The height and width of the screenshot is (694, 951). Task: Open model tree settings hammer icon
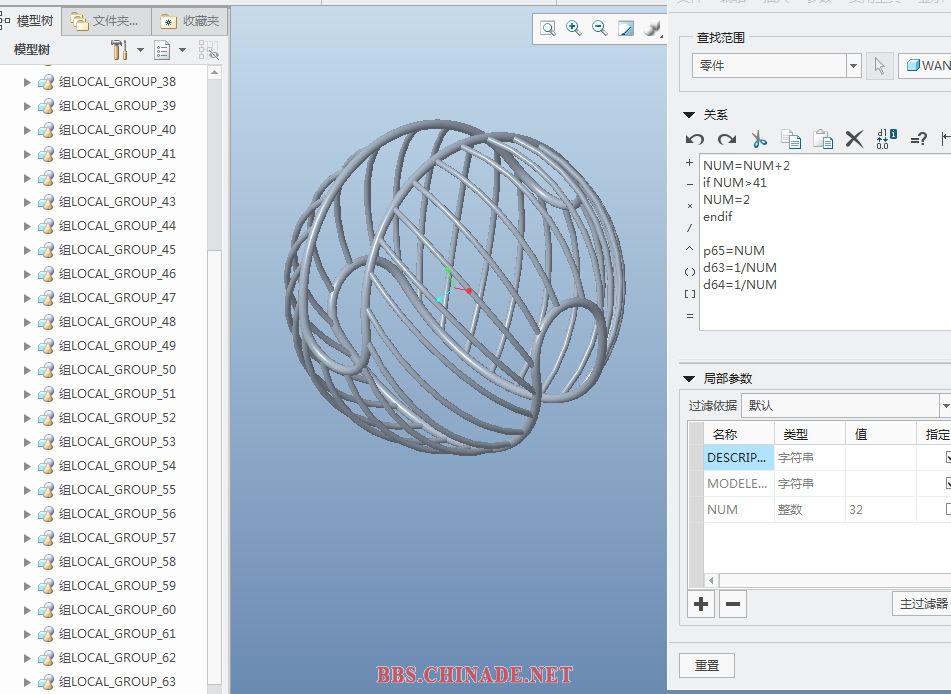click(119, 50)
